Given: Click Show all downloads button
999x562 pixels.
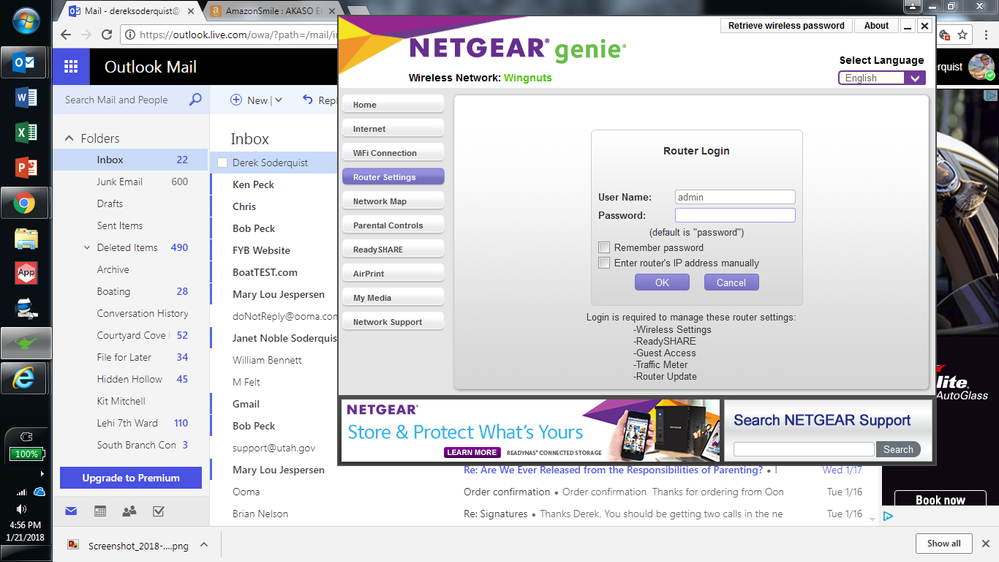Looking at the screenshot, I should 944,544.
